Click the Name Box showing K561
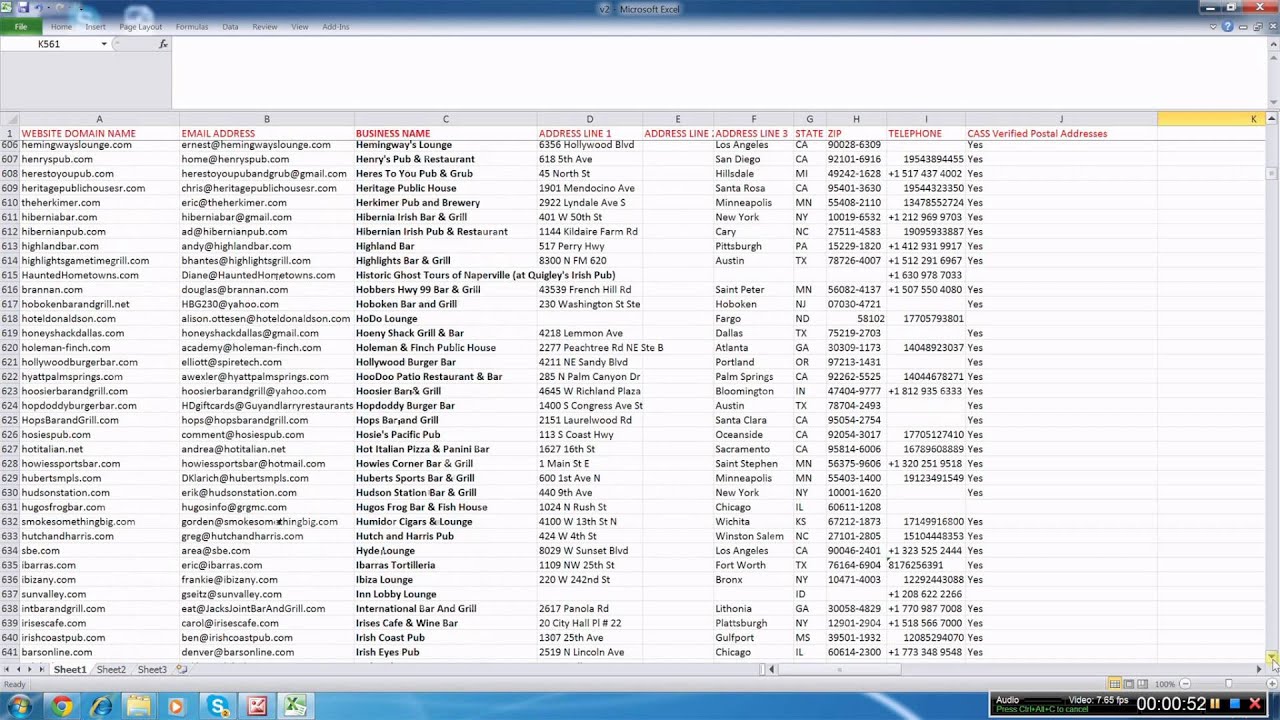The height and width of the screenshot is (720, 1280). 50,44
